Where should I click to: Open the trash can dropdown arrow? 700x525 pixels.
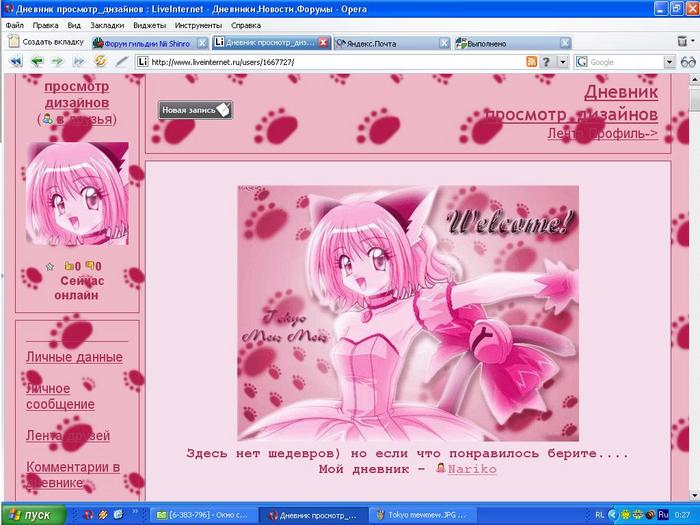tap(693, 41)
